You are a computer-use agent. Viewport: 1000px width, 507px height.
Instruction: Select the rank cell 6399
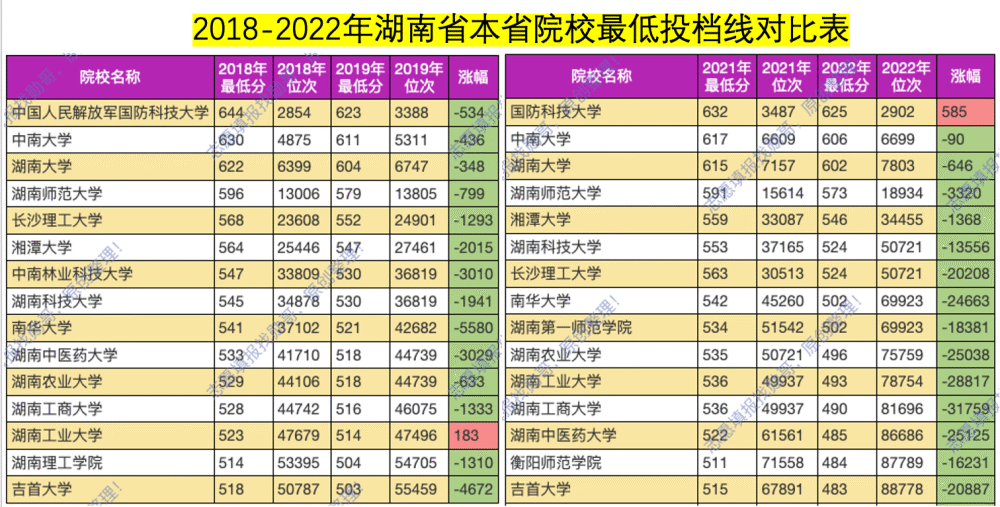(x=302, y=166)
